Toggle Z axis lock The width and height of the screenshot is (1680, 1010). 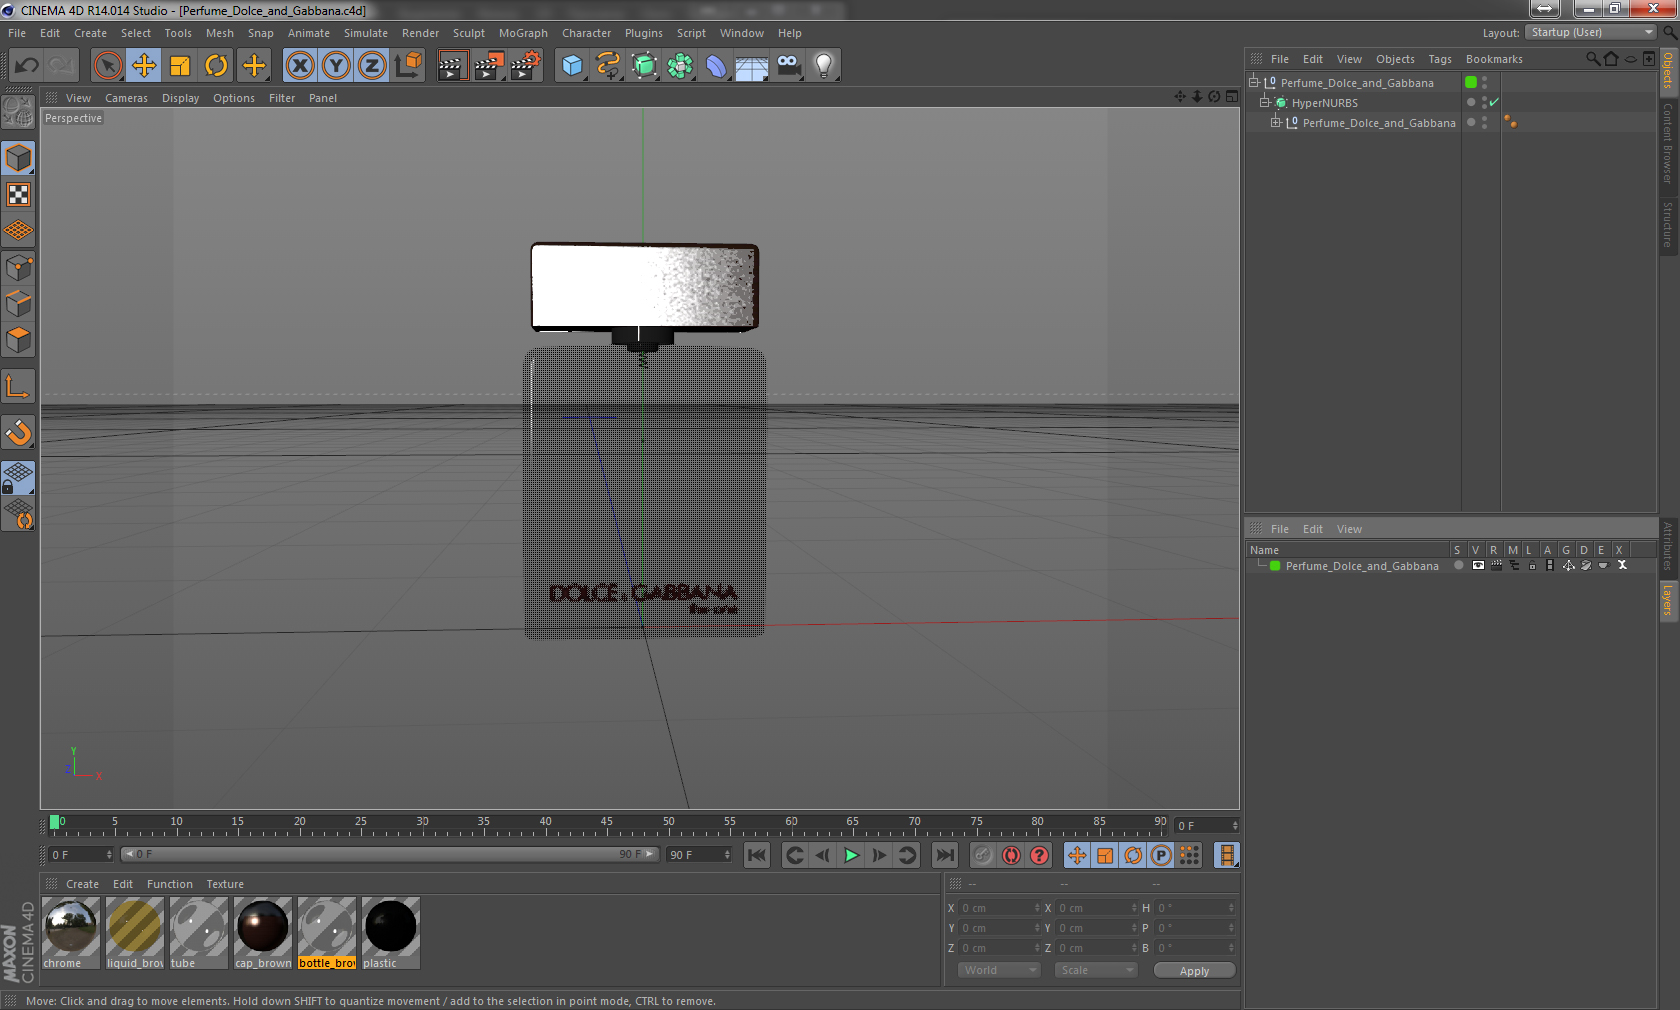tap(372, 66)
